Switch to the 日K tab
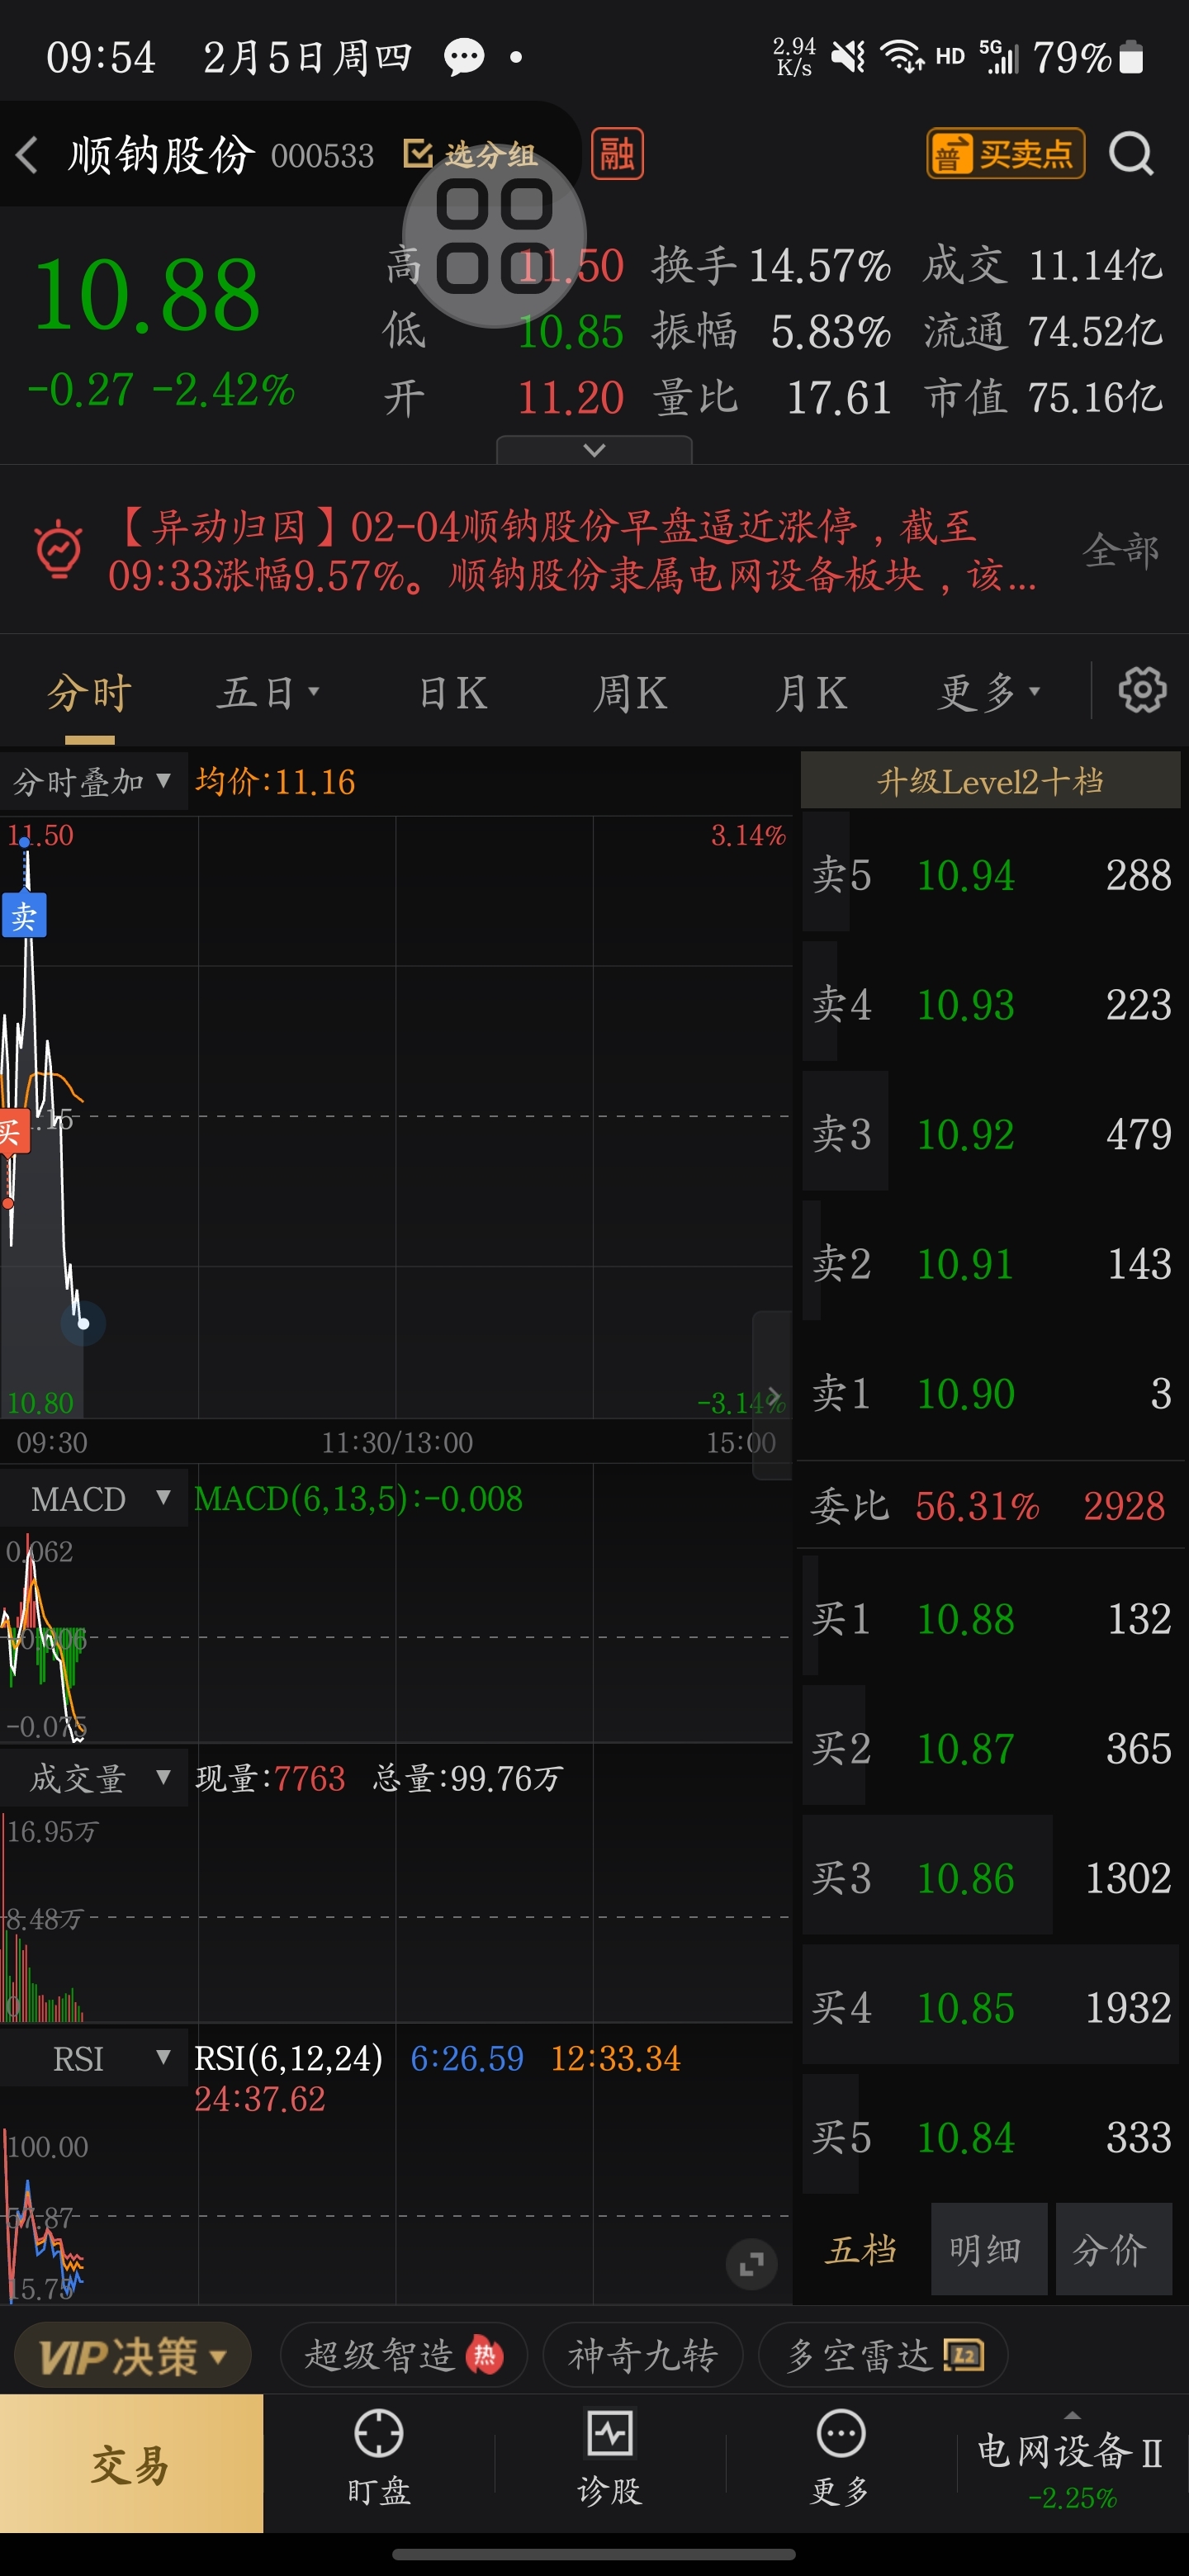The width and height of the screenshot is (1189, 2576). (453, 693)
